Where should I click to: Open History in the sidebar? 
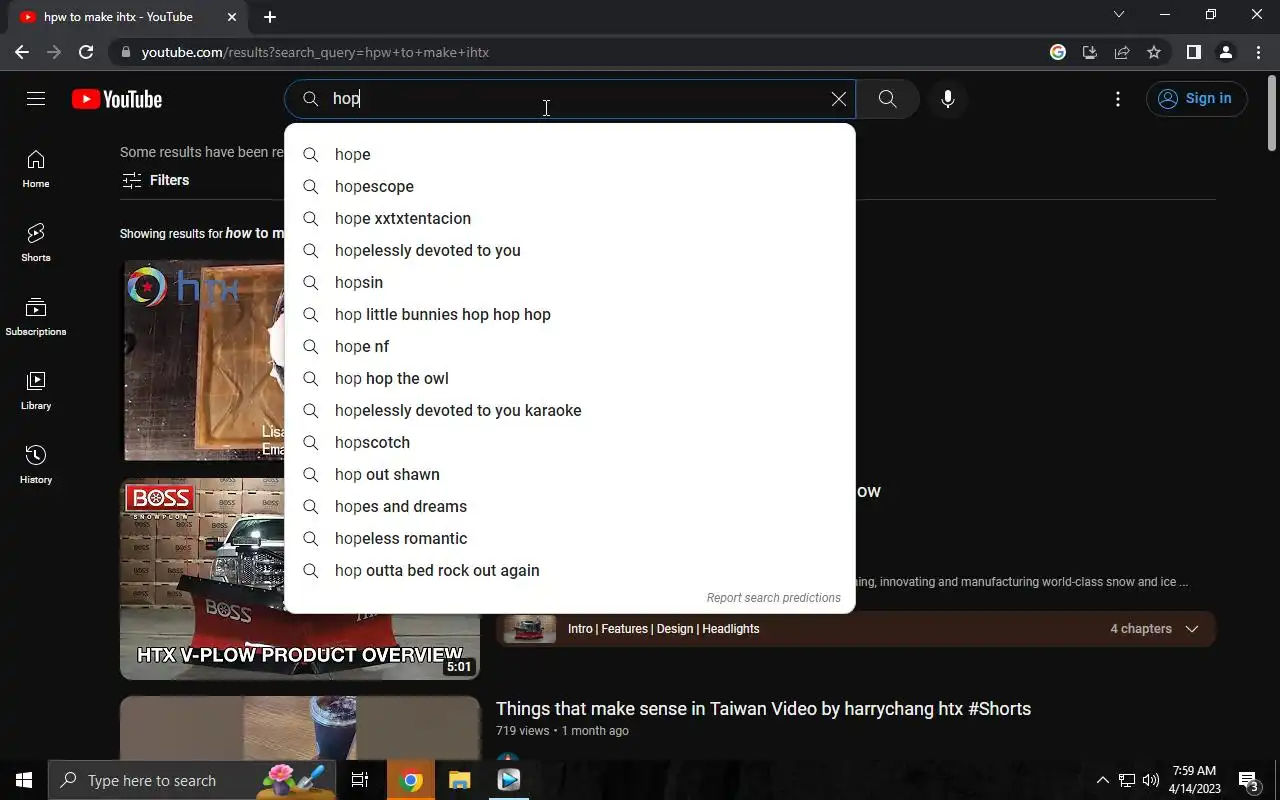click(x=36, y=465)
